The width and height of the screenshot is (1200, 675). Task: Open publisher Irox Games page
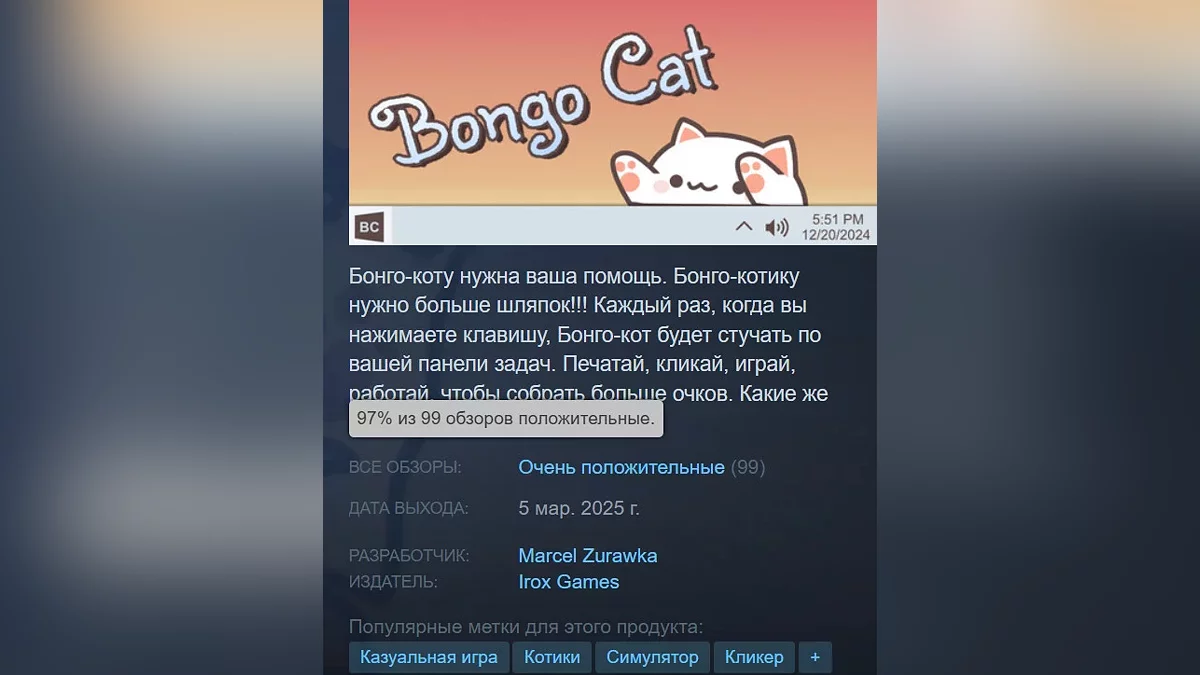569,581
